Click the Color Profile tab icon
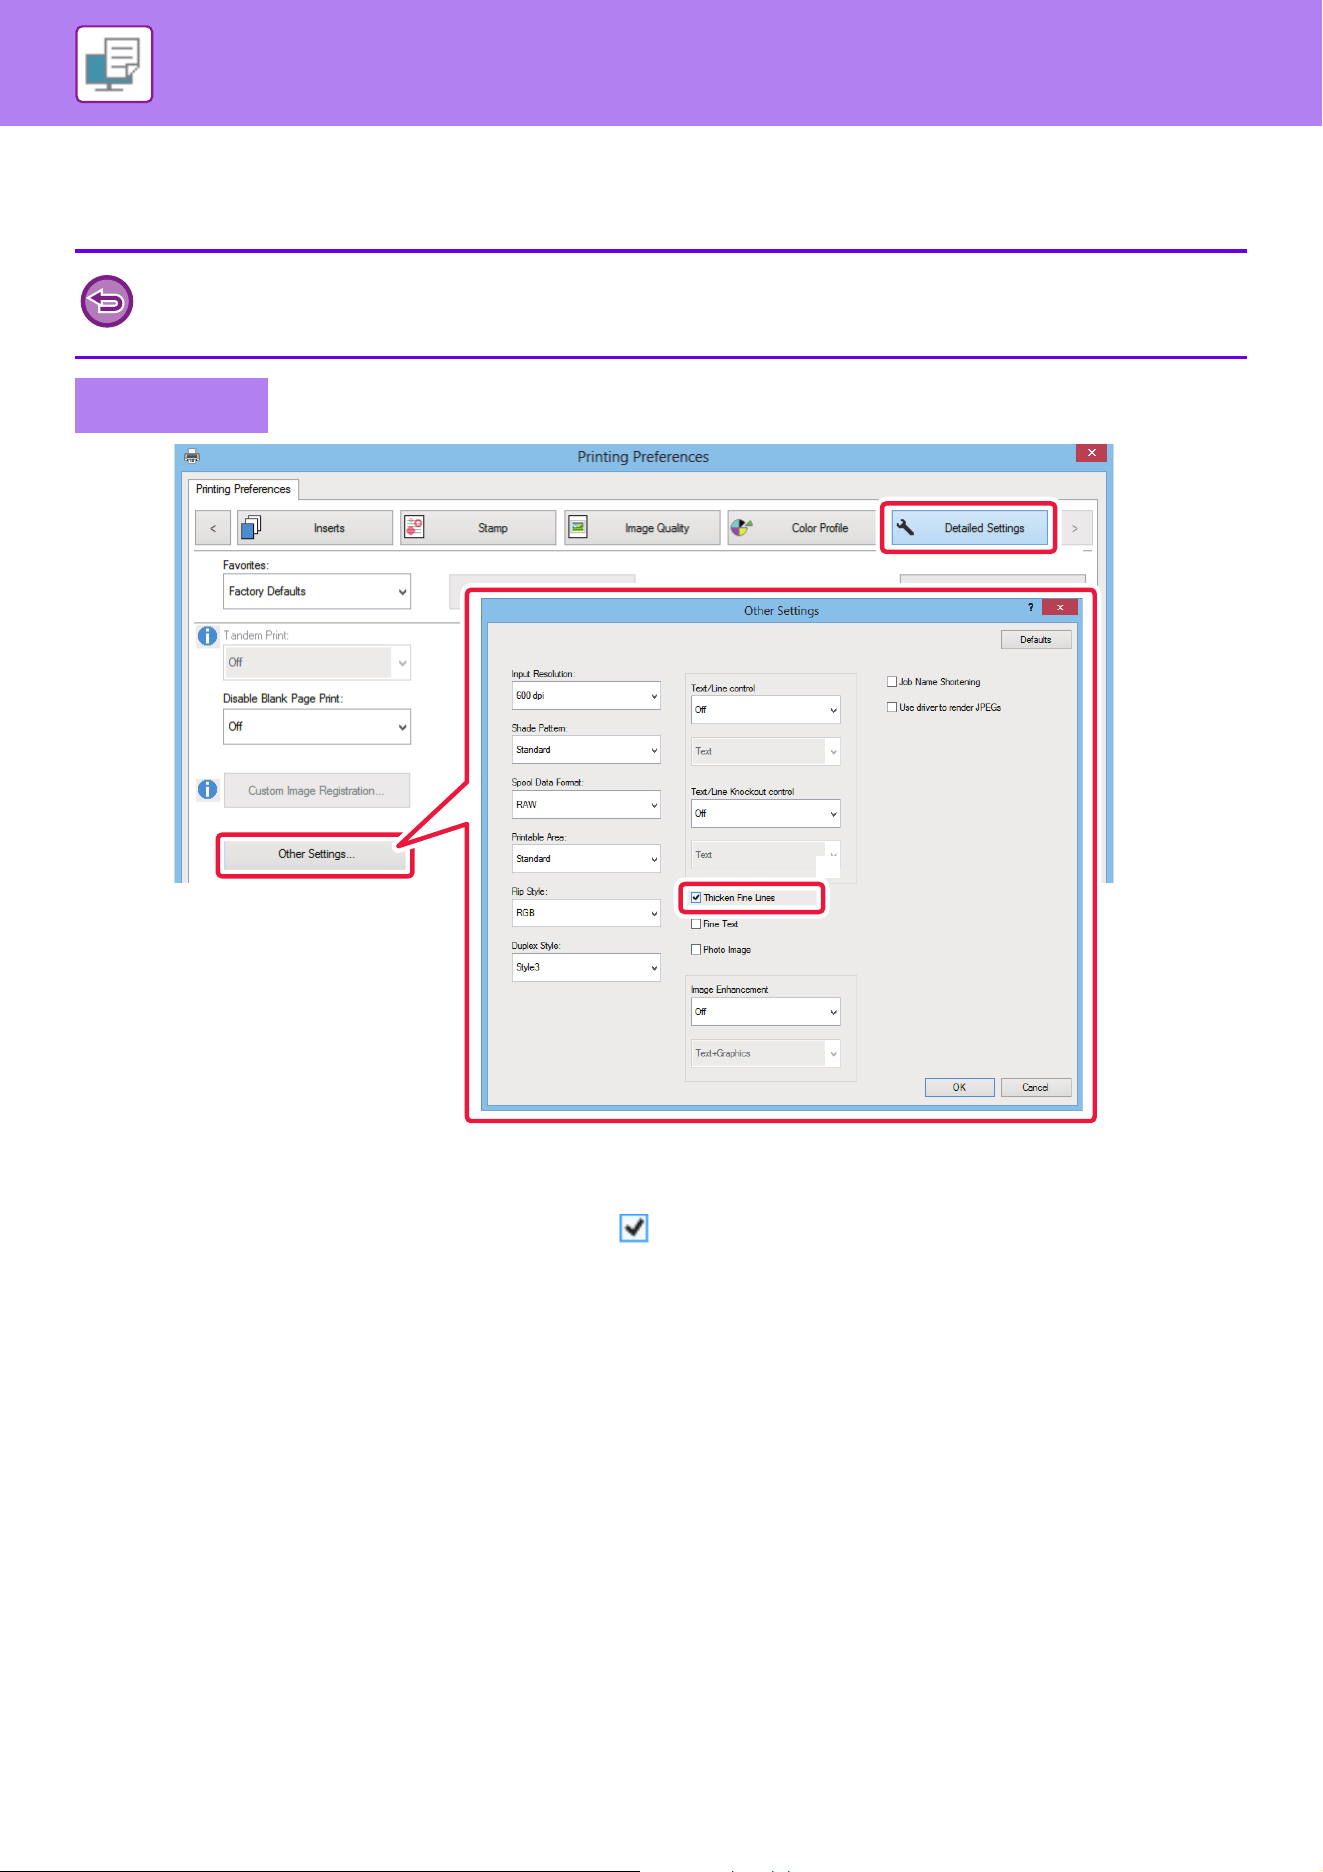This screenshot has height=1872, width=1323. point(741,527)
